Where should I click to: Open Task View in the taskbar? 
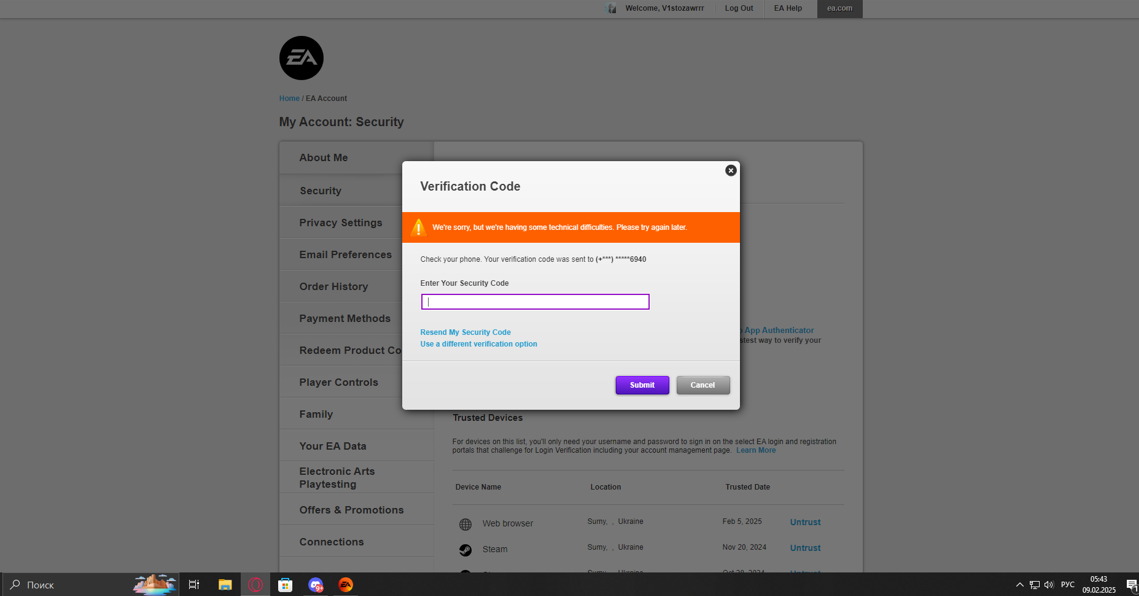pyautogui.click(x=194, y=585)
